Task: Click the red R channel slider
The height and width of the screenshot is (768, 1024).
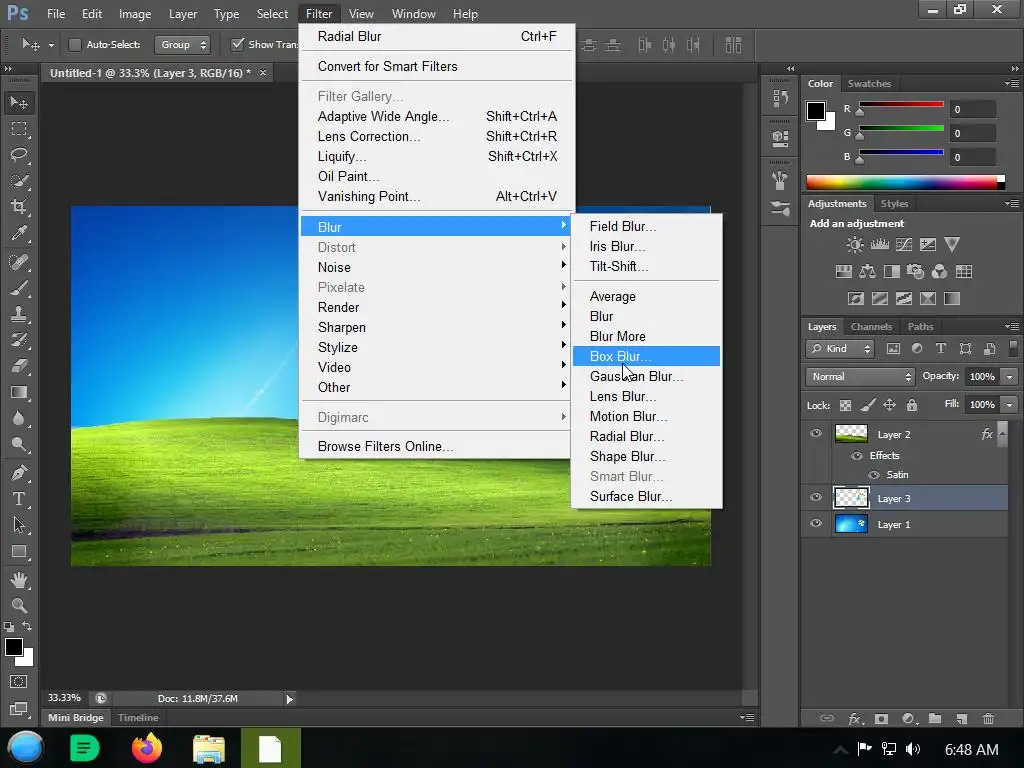Action: click(x=901, y=104)
